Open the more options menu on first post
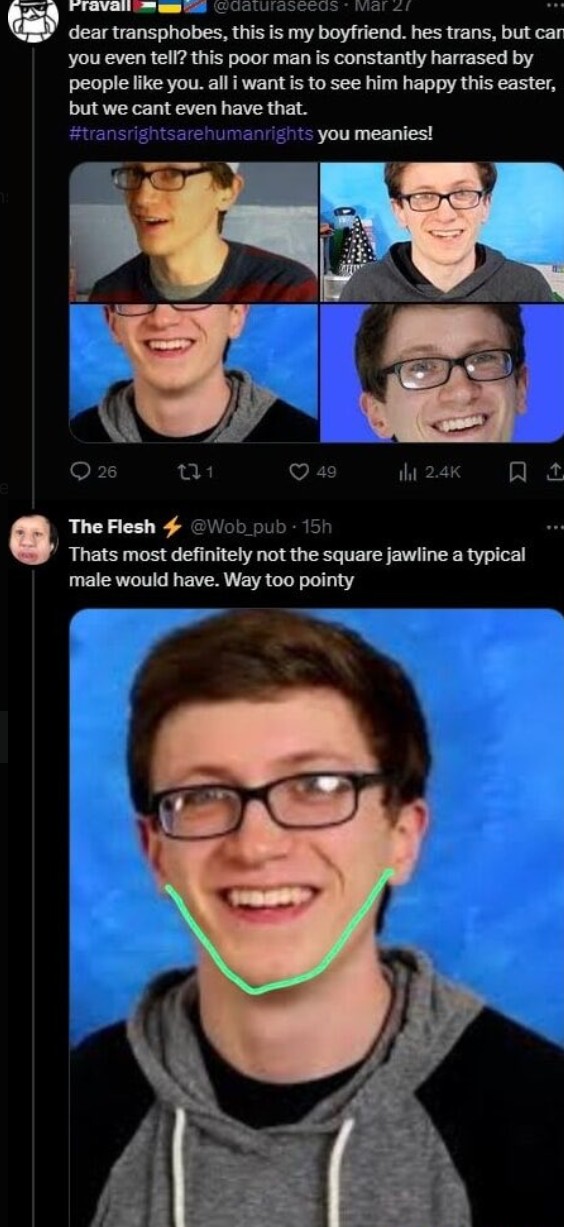Image resolution: width=564 pixels, height=1227 pixels. point(554,6)
